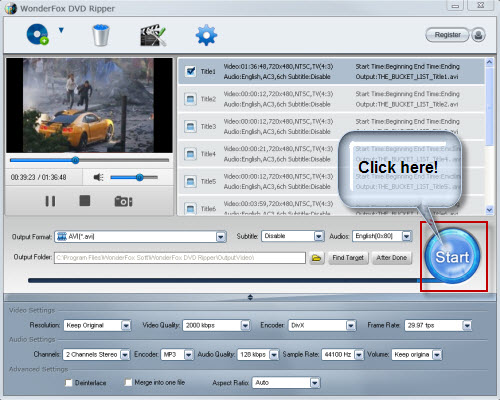The width and height of the screenshot is (500, 400).
Task: Click the yellow browse folder icon
Action: tap(316, 258)
